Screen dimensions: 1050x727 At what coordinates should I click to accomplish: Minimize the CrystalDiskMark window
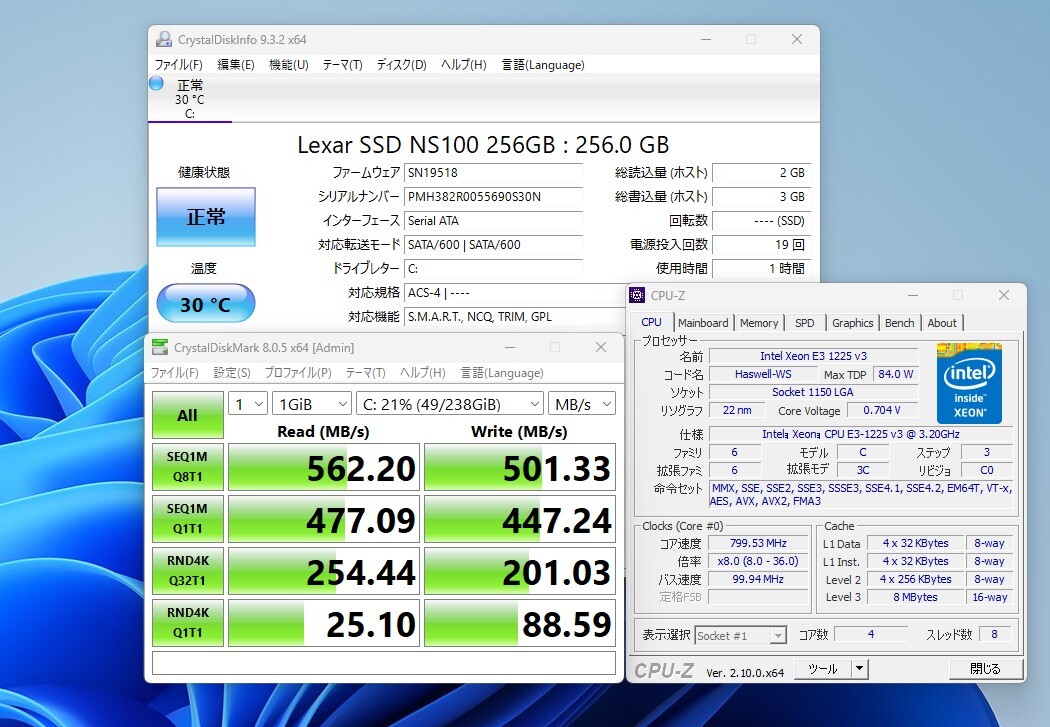coord(510,347)
